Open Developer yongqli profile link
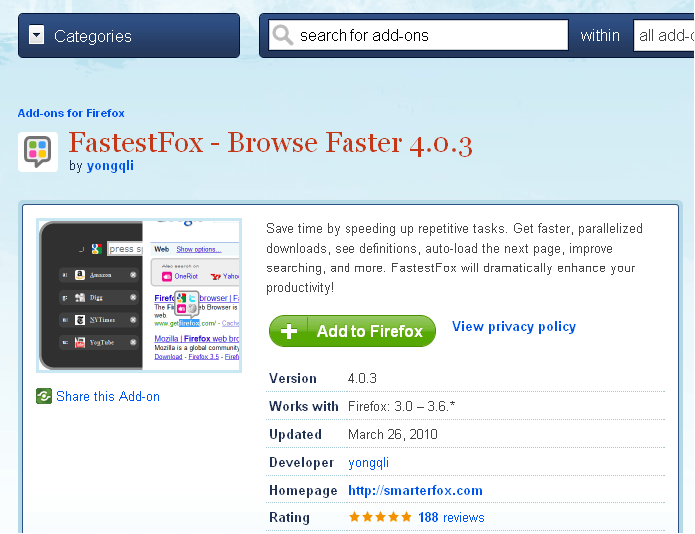The width and height of the screenshot is (695, 534). click(368, 463)
